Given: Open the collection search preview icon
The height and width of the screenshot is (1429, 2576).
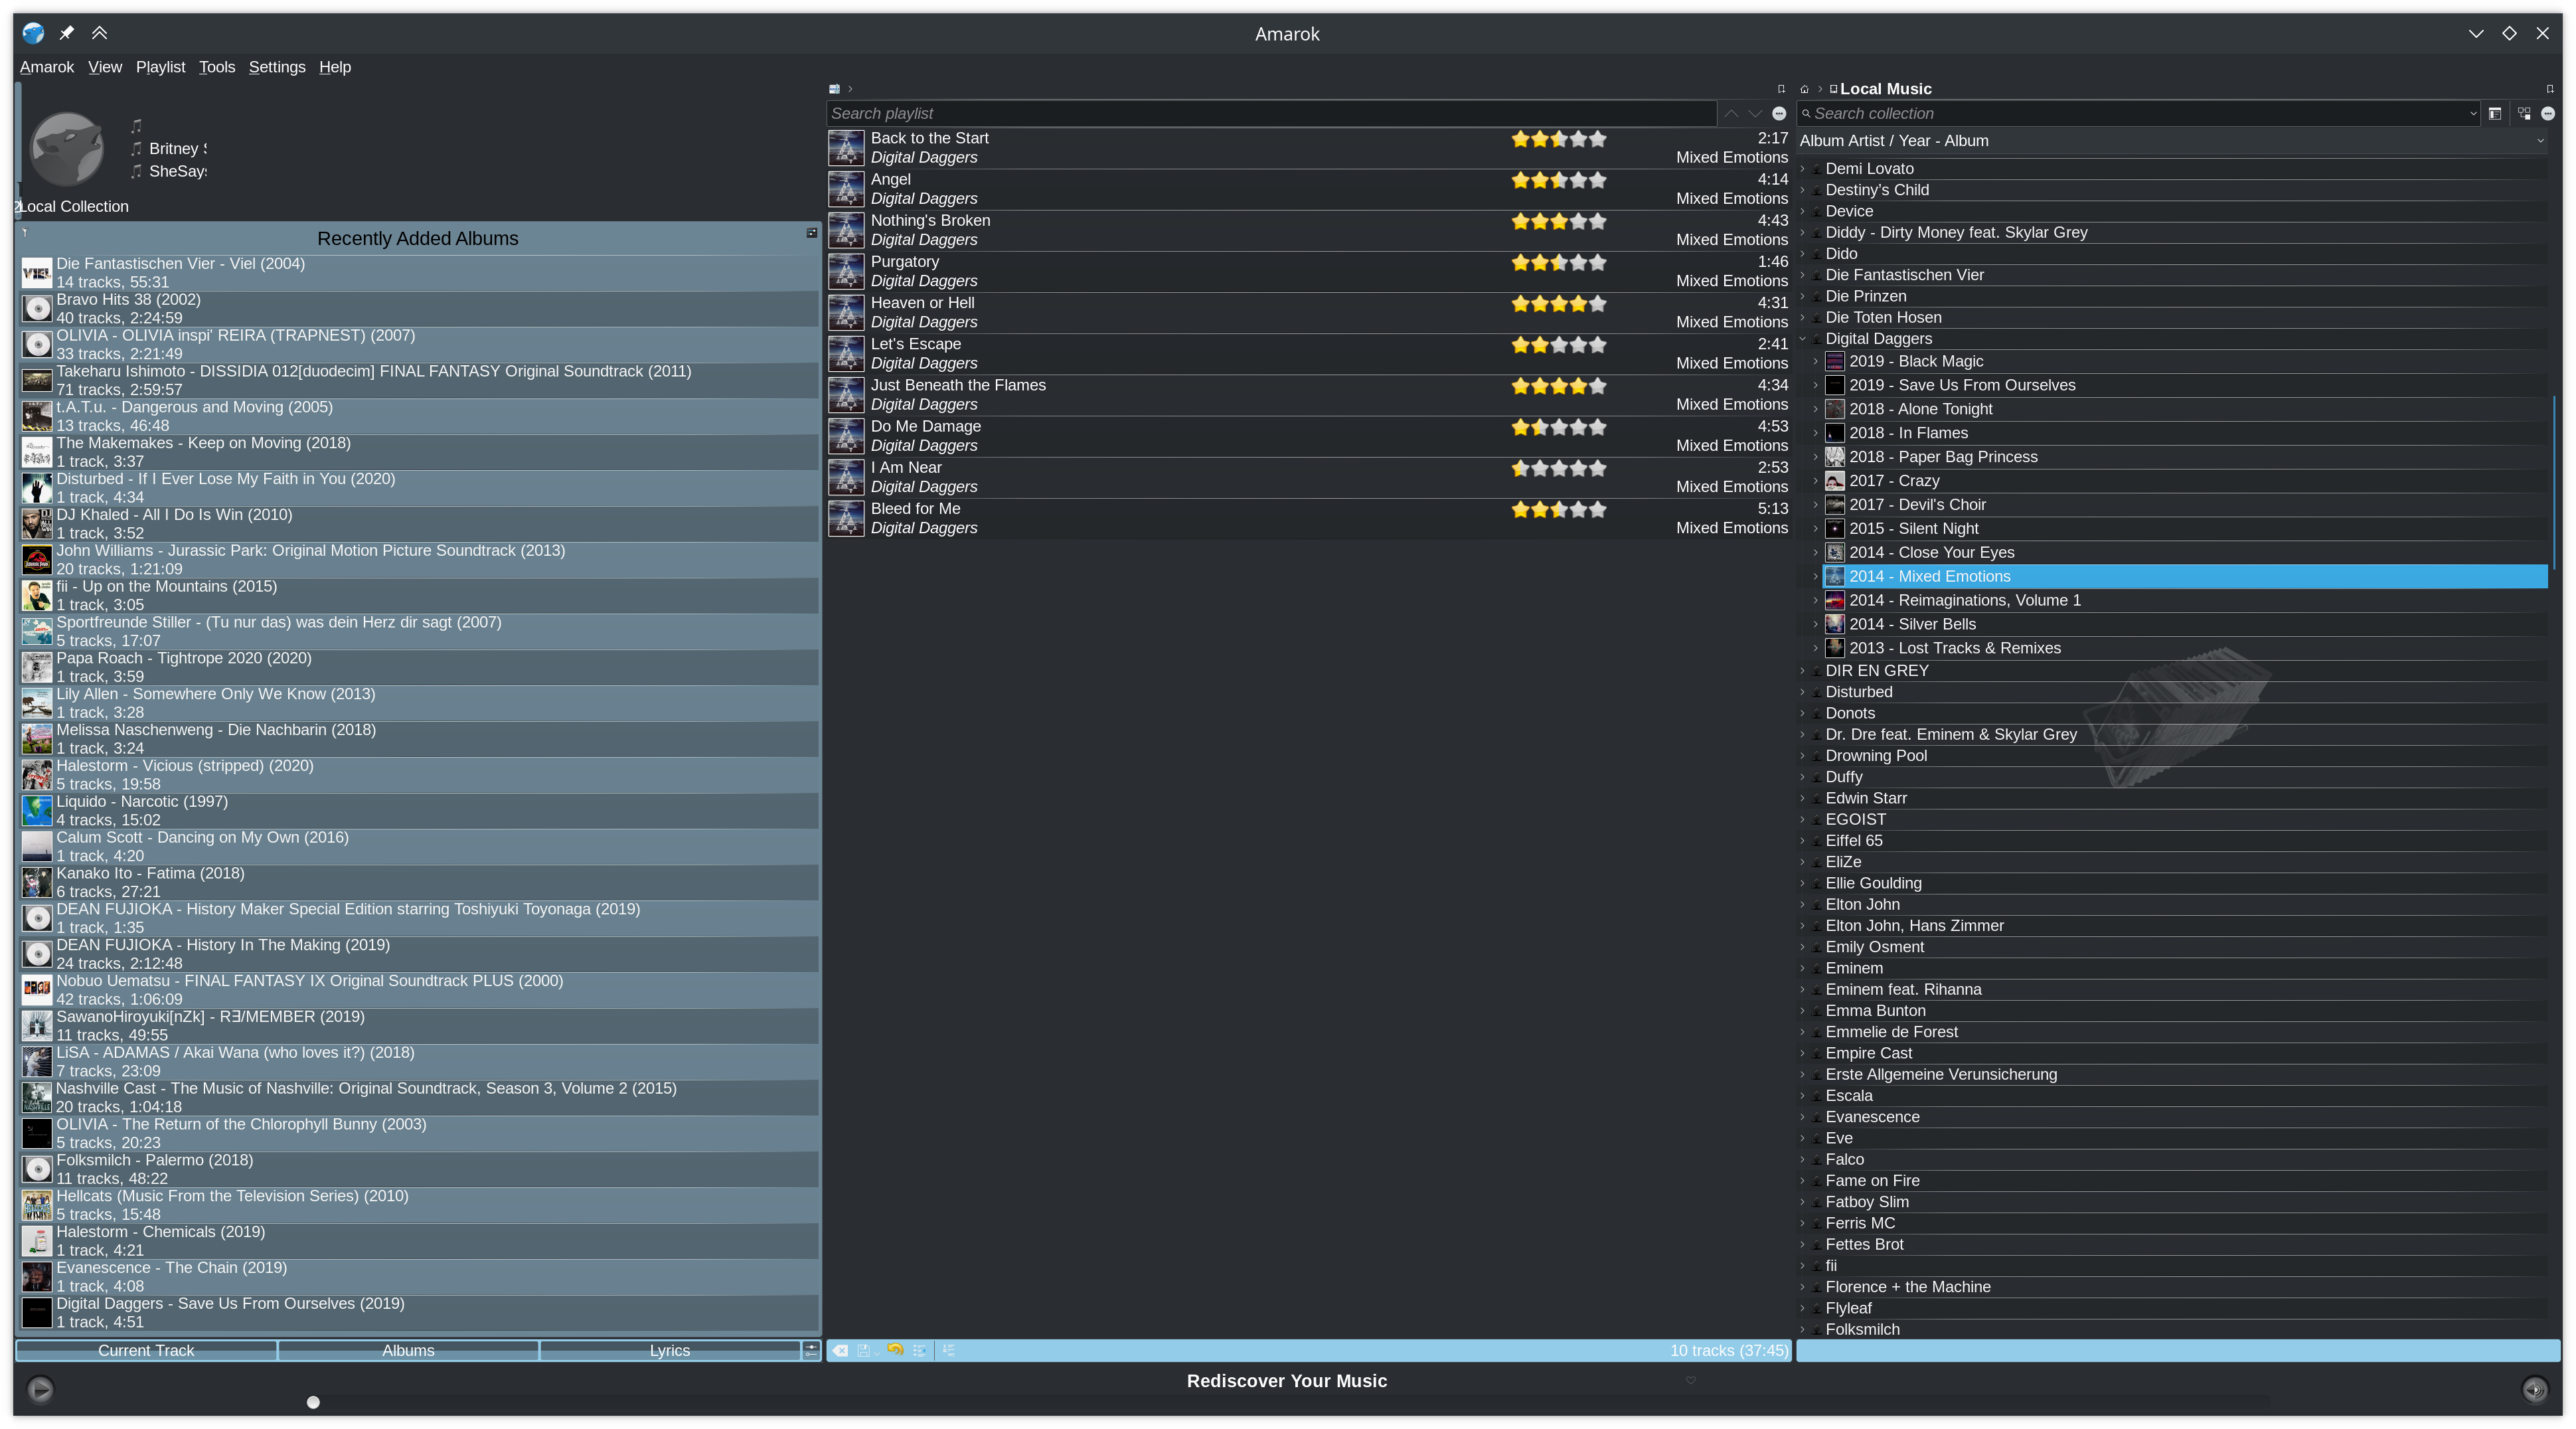Looking at the screenshot, I should (x=2495, y=114).
